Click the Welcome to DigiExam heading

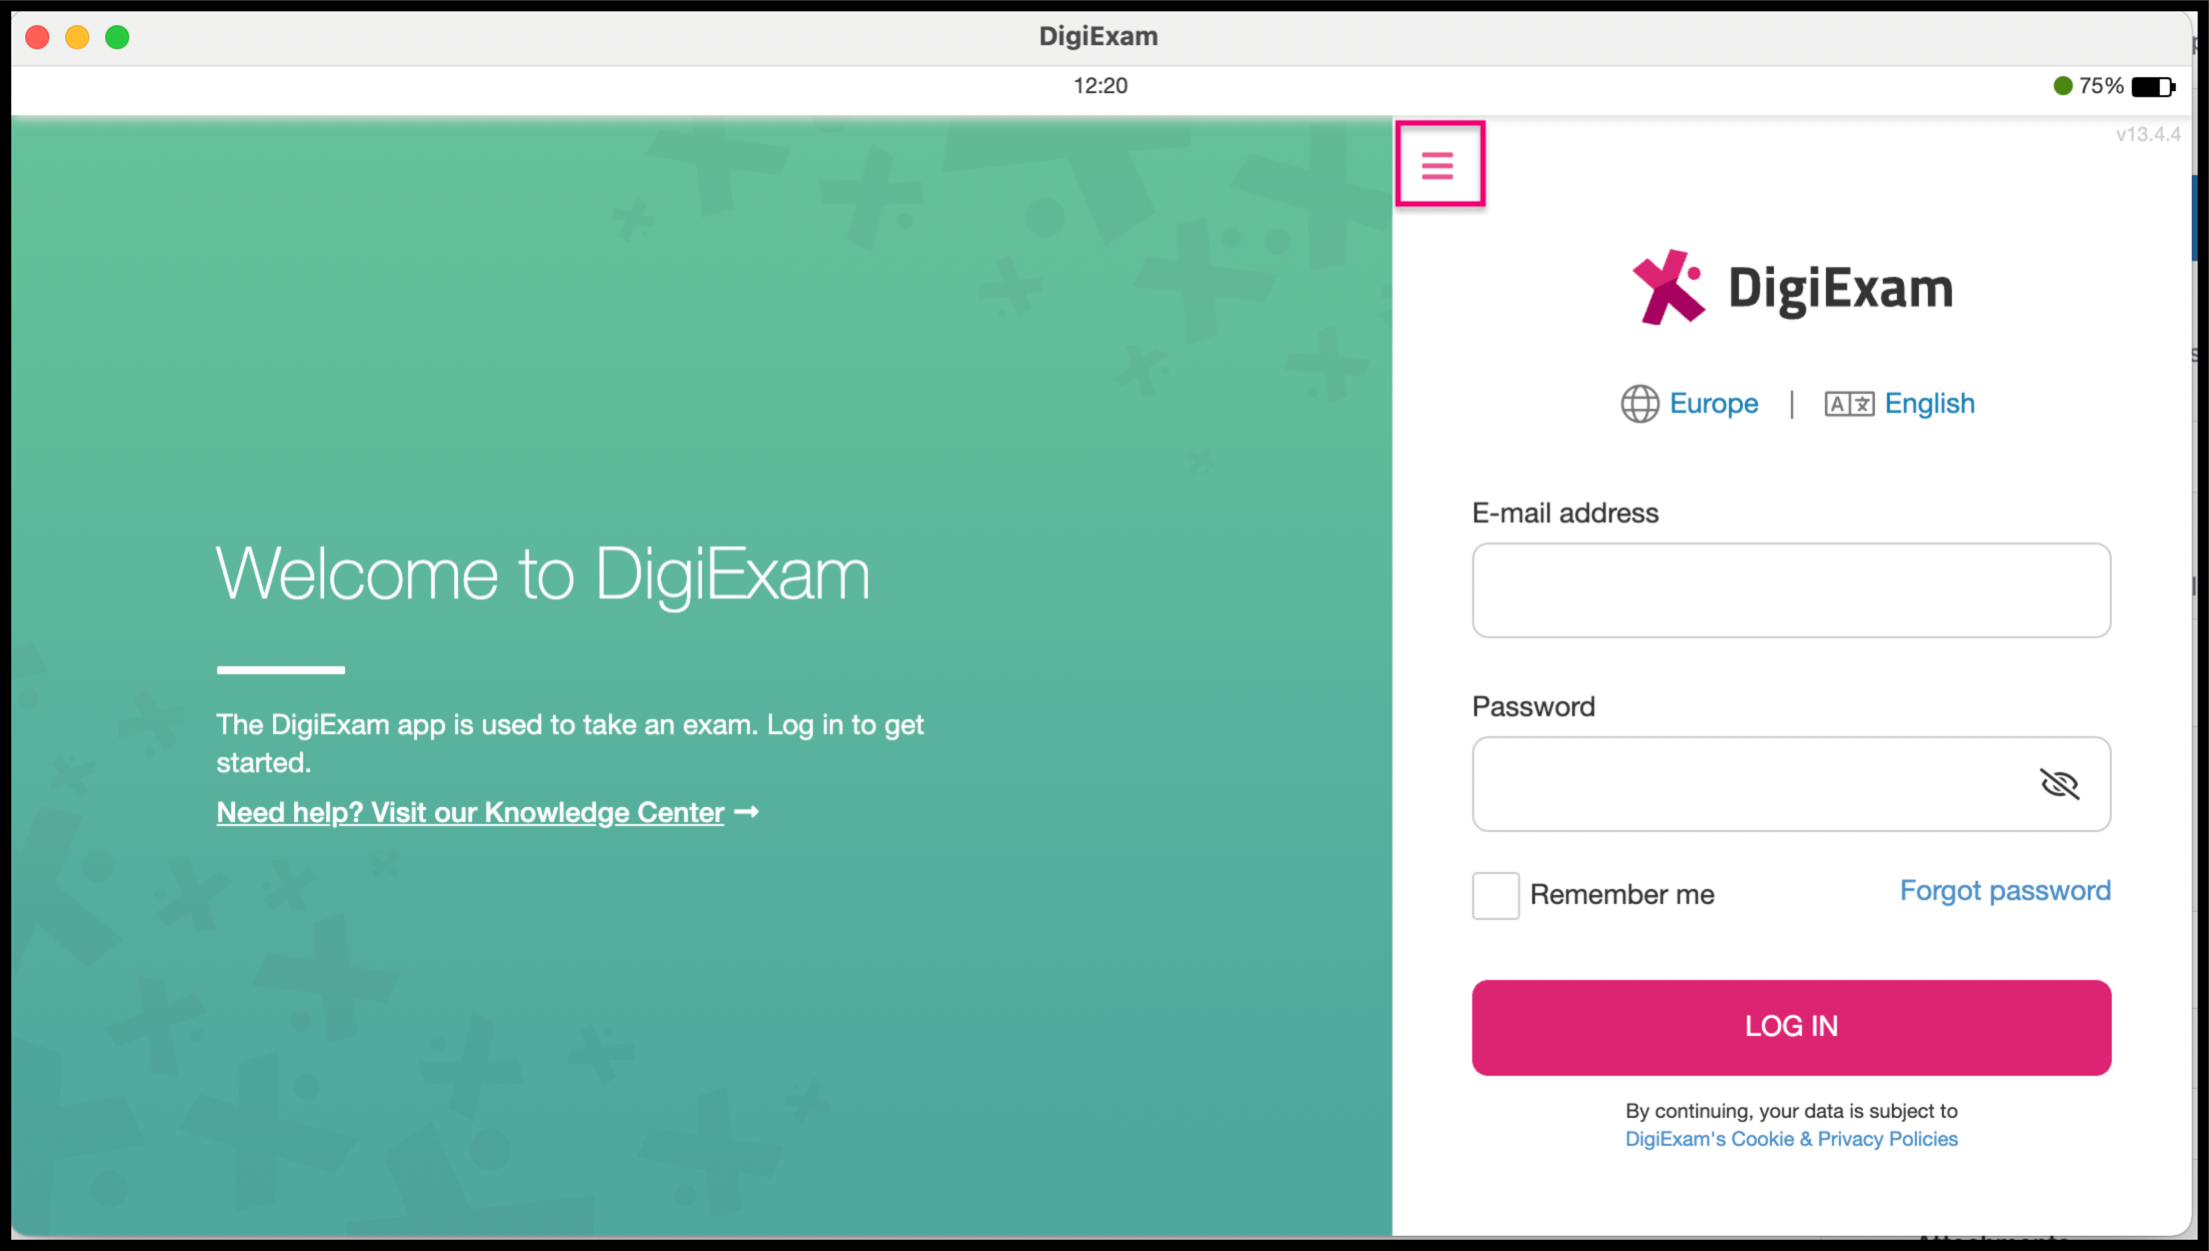point(543,575)
